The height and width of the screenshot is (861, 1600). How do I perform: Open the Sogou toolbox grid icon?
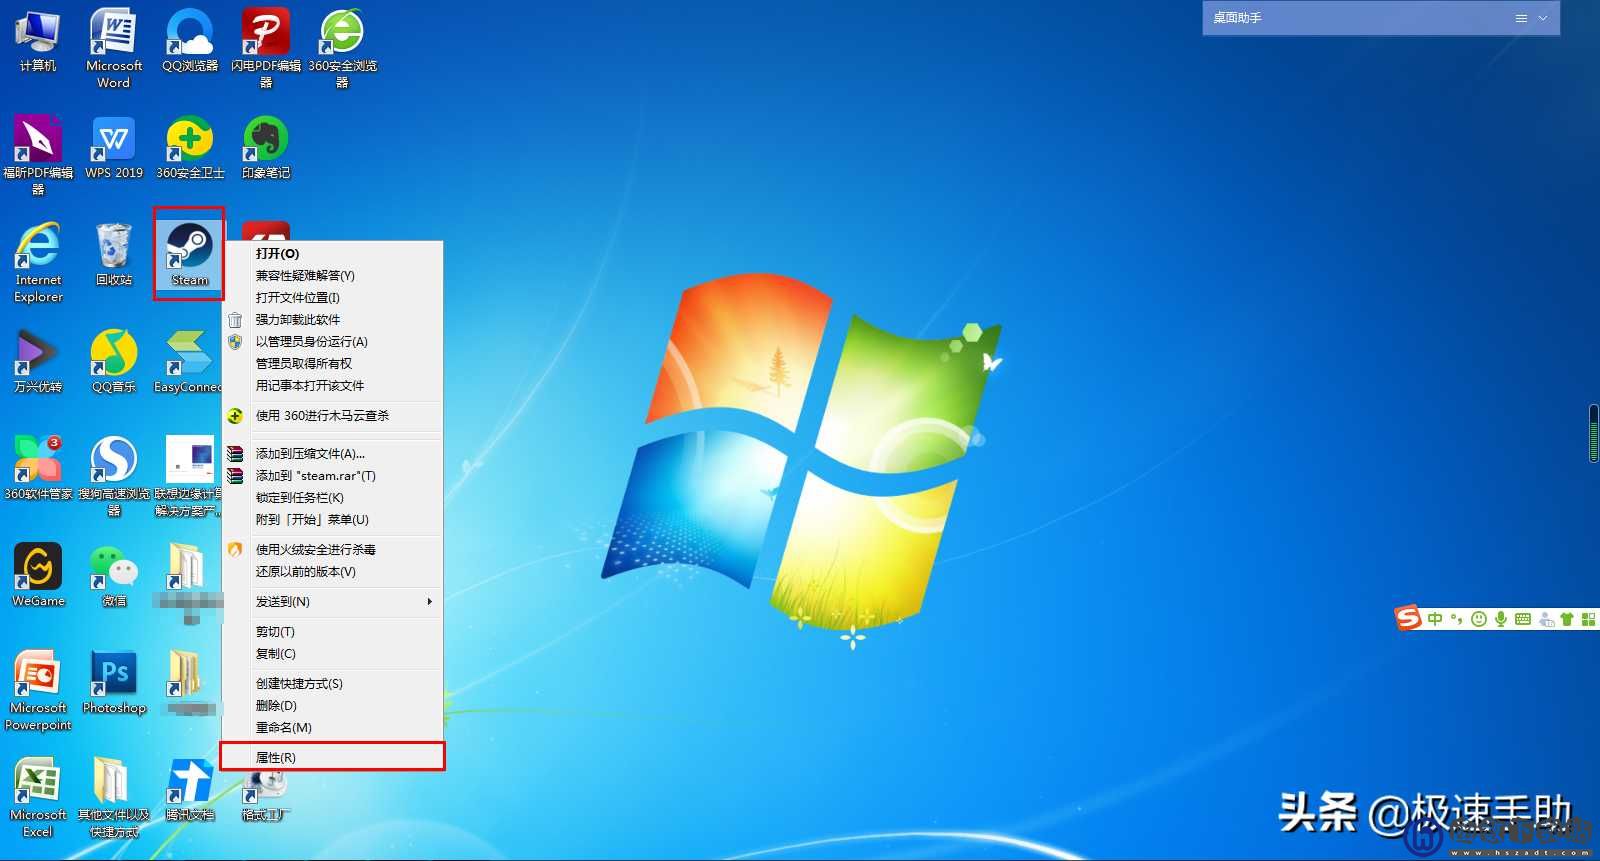point(1588,619)
